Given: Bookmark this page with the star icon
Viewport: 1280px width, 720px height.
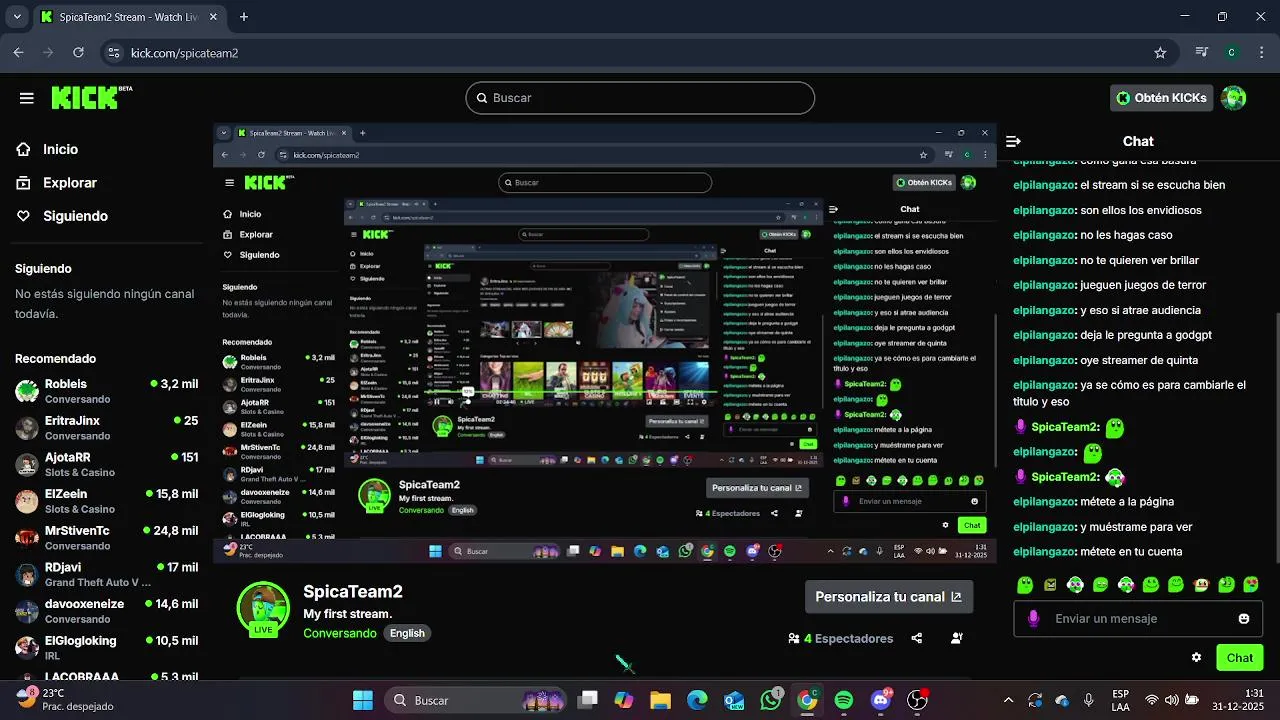Looking at the screenshot, I should 1160,53.
